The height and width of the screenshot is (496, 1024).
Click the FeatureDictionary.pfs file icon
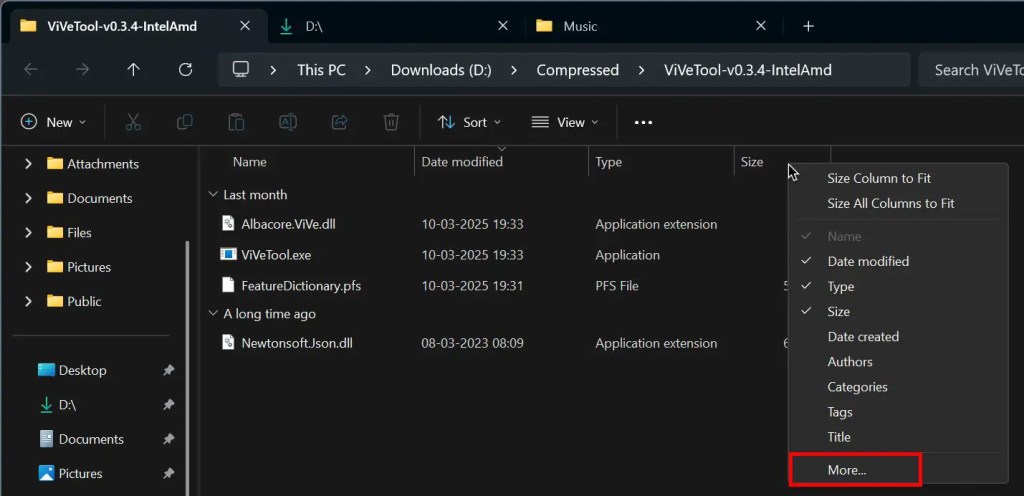pyautogui.click(x=228, y=285)
